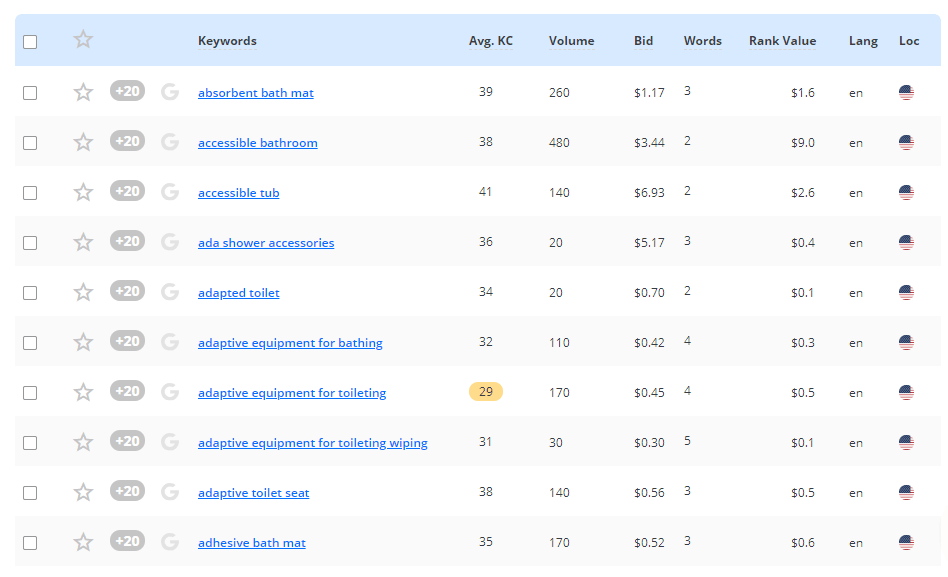Sort by the Volume column header
Viewport: 948px width, 577px height.
click(571, 41)
